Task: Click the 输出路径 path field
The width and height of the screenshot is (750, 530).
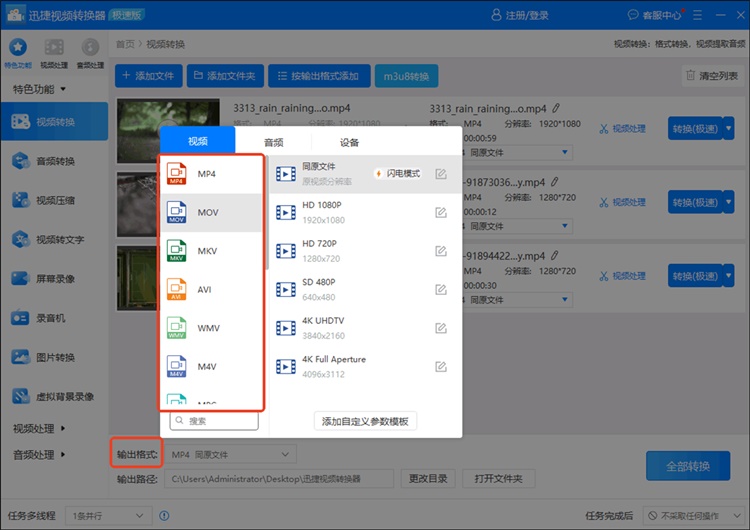Action: click(279, 478)
